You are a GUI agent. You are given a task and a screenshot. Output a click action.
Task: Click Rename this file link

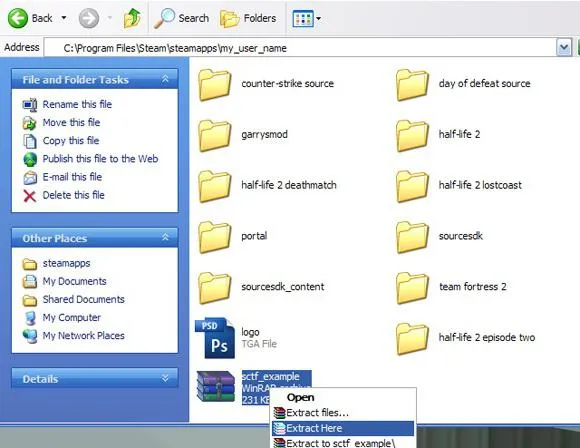tap(77, 104)
